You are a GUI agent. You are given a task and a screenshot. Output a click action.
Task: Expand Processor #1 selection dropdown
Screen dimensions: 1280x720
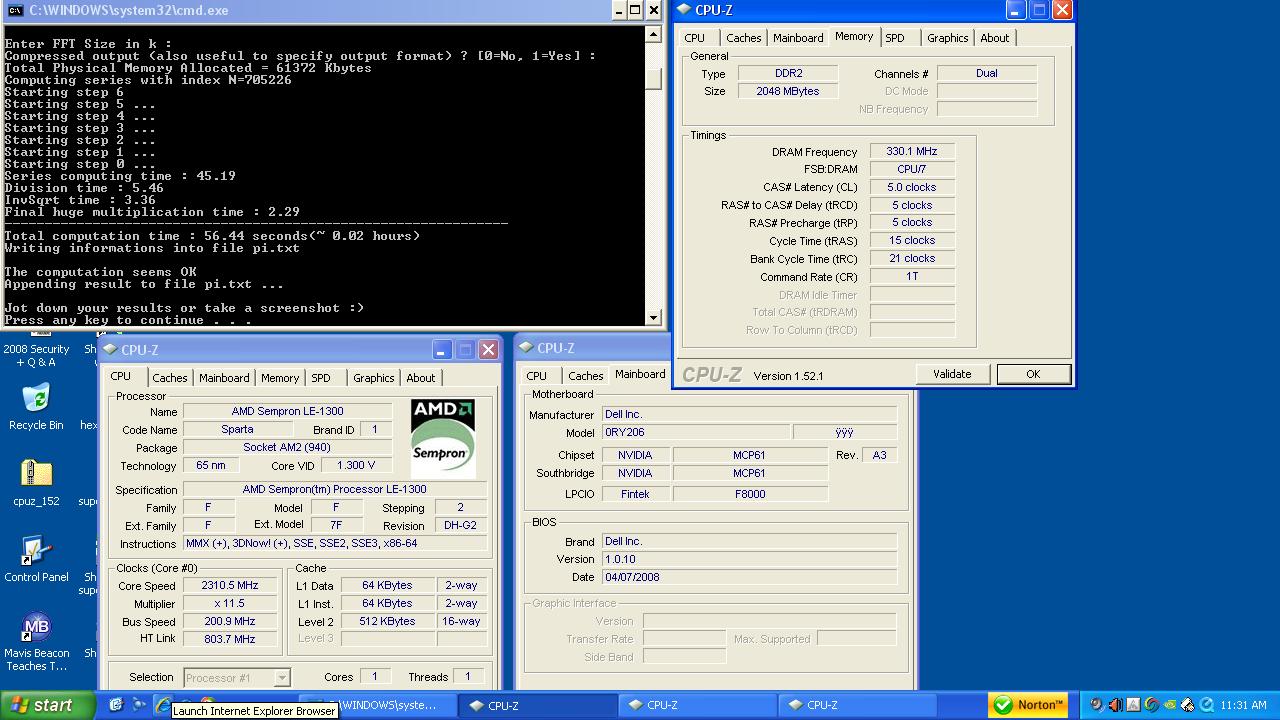(282, 677)
